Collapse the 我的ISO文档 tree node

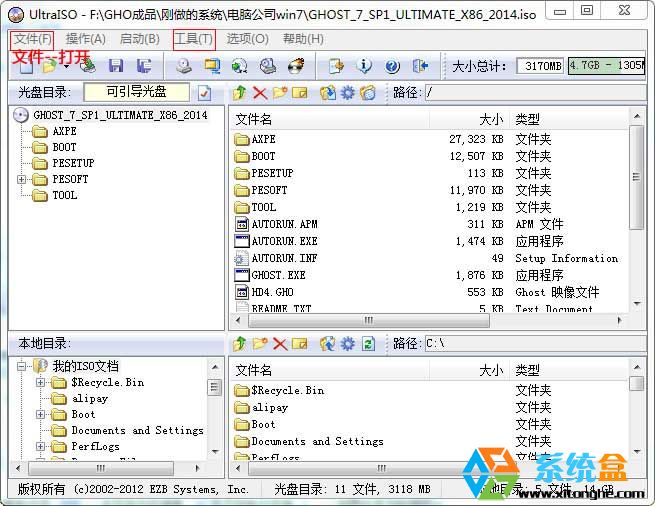coord(21,366)
